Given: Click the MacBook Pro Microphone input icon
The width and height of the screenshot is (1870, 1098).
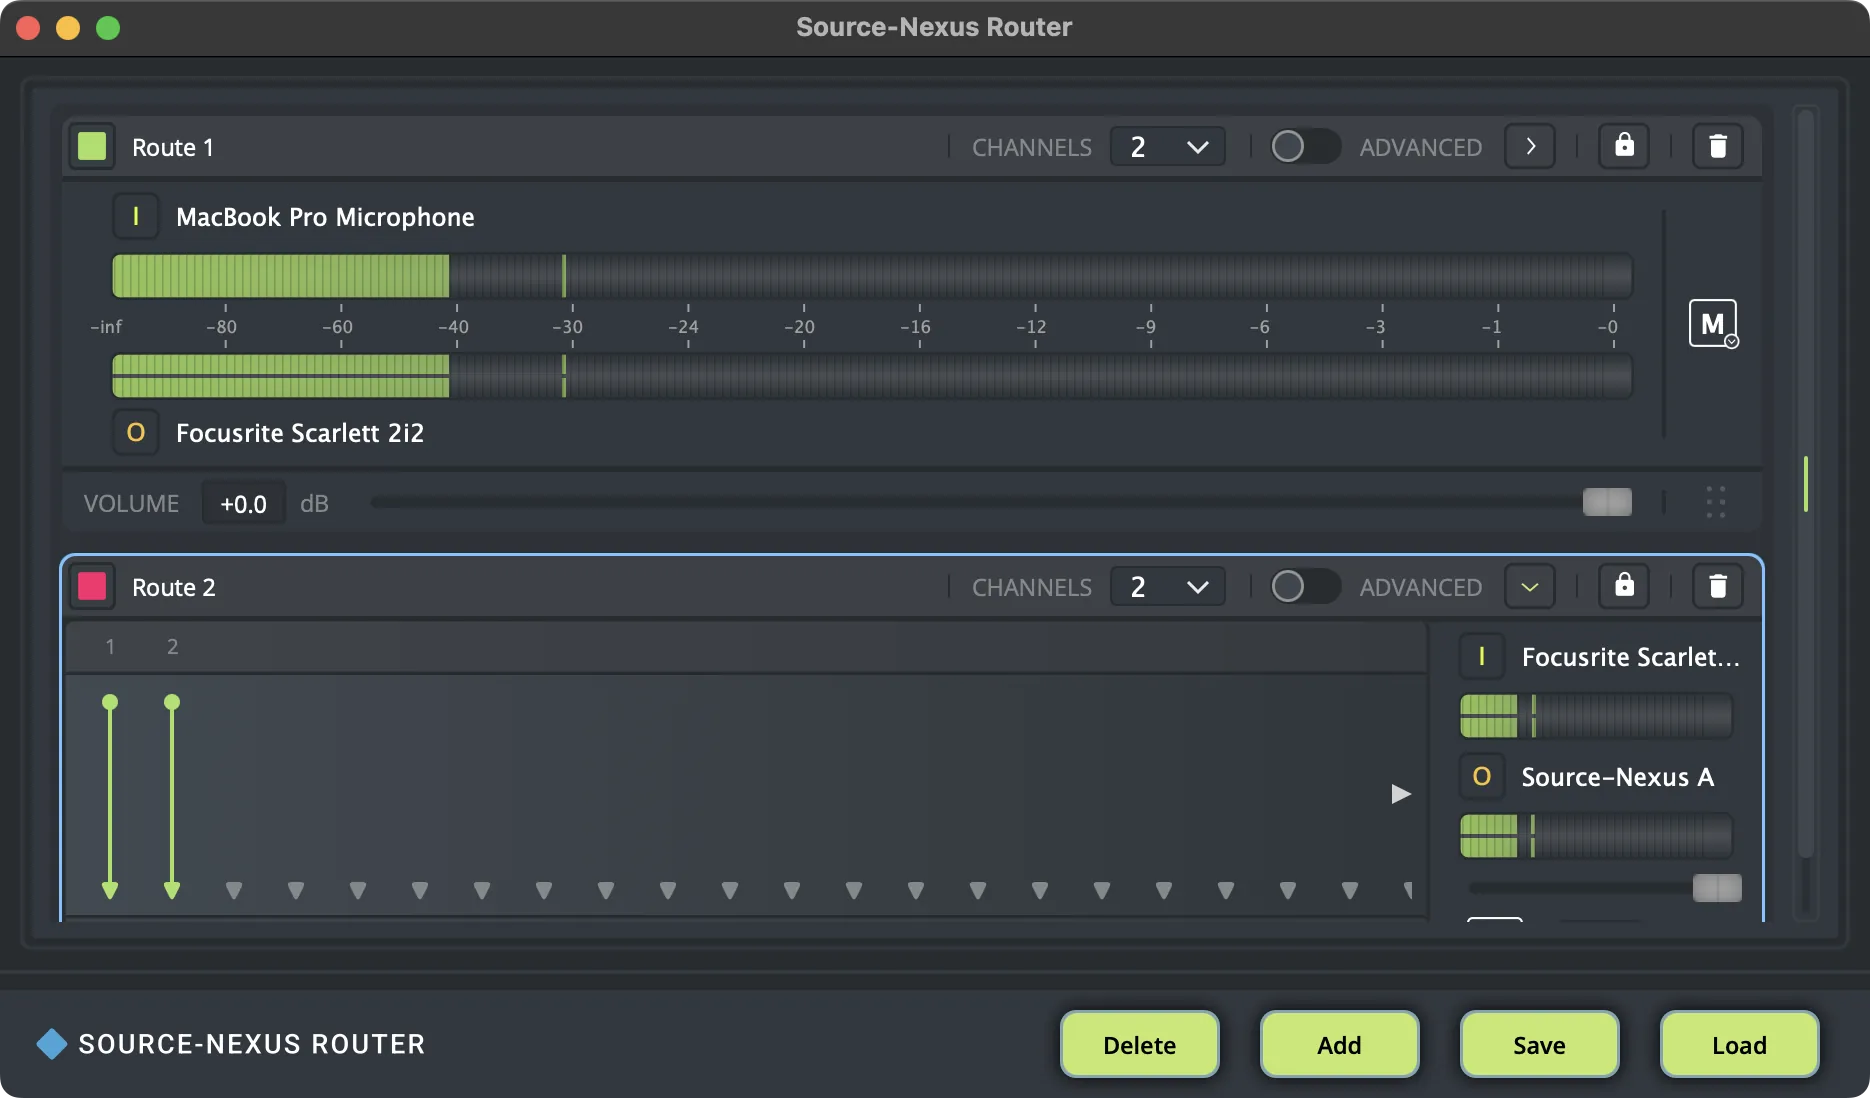Looking at the screenshot, I should click(136, 216).
